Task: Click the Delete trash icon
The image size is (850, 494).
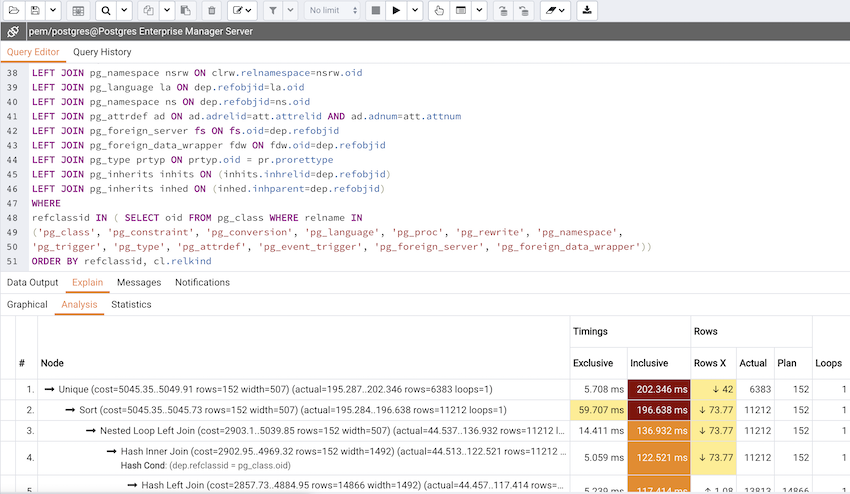Action: point(212,10)
